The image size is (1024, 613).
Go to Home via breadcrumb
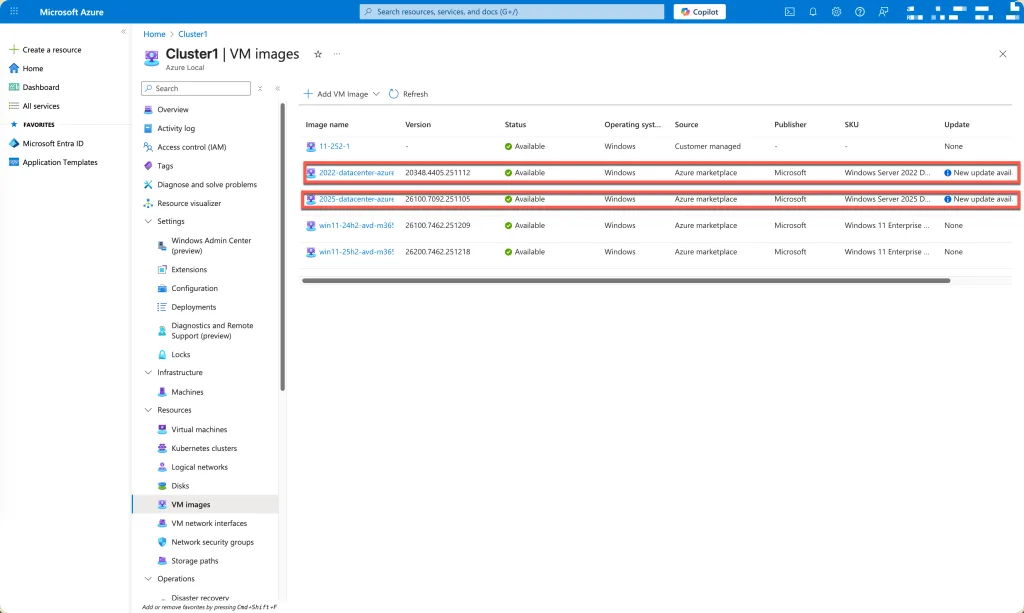tap(154, 34)
